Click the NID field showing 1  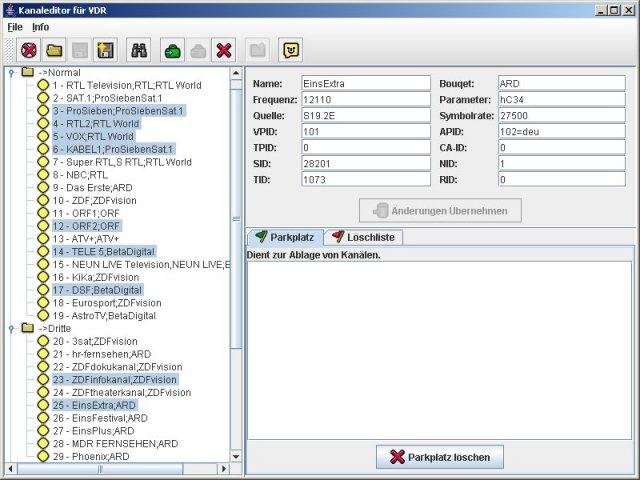(562, 164)
